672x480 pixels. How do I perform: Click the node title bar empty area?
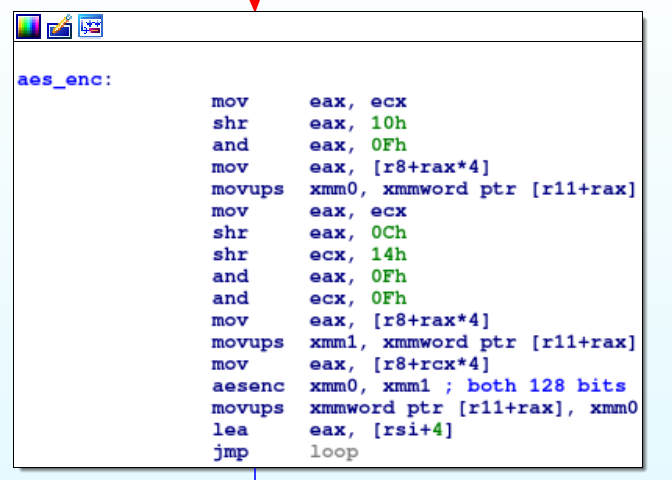373,27
